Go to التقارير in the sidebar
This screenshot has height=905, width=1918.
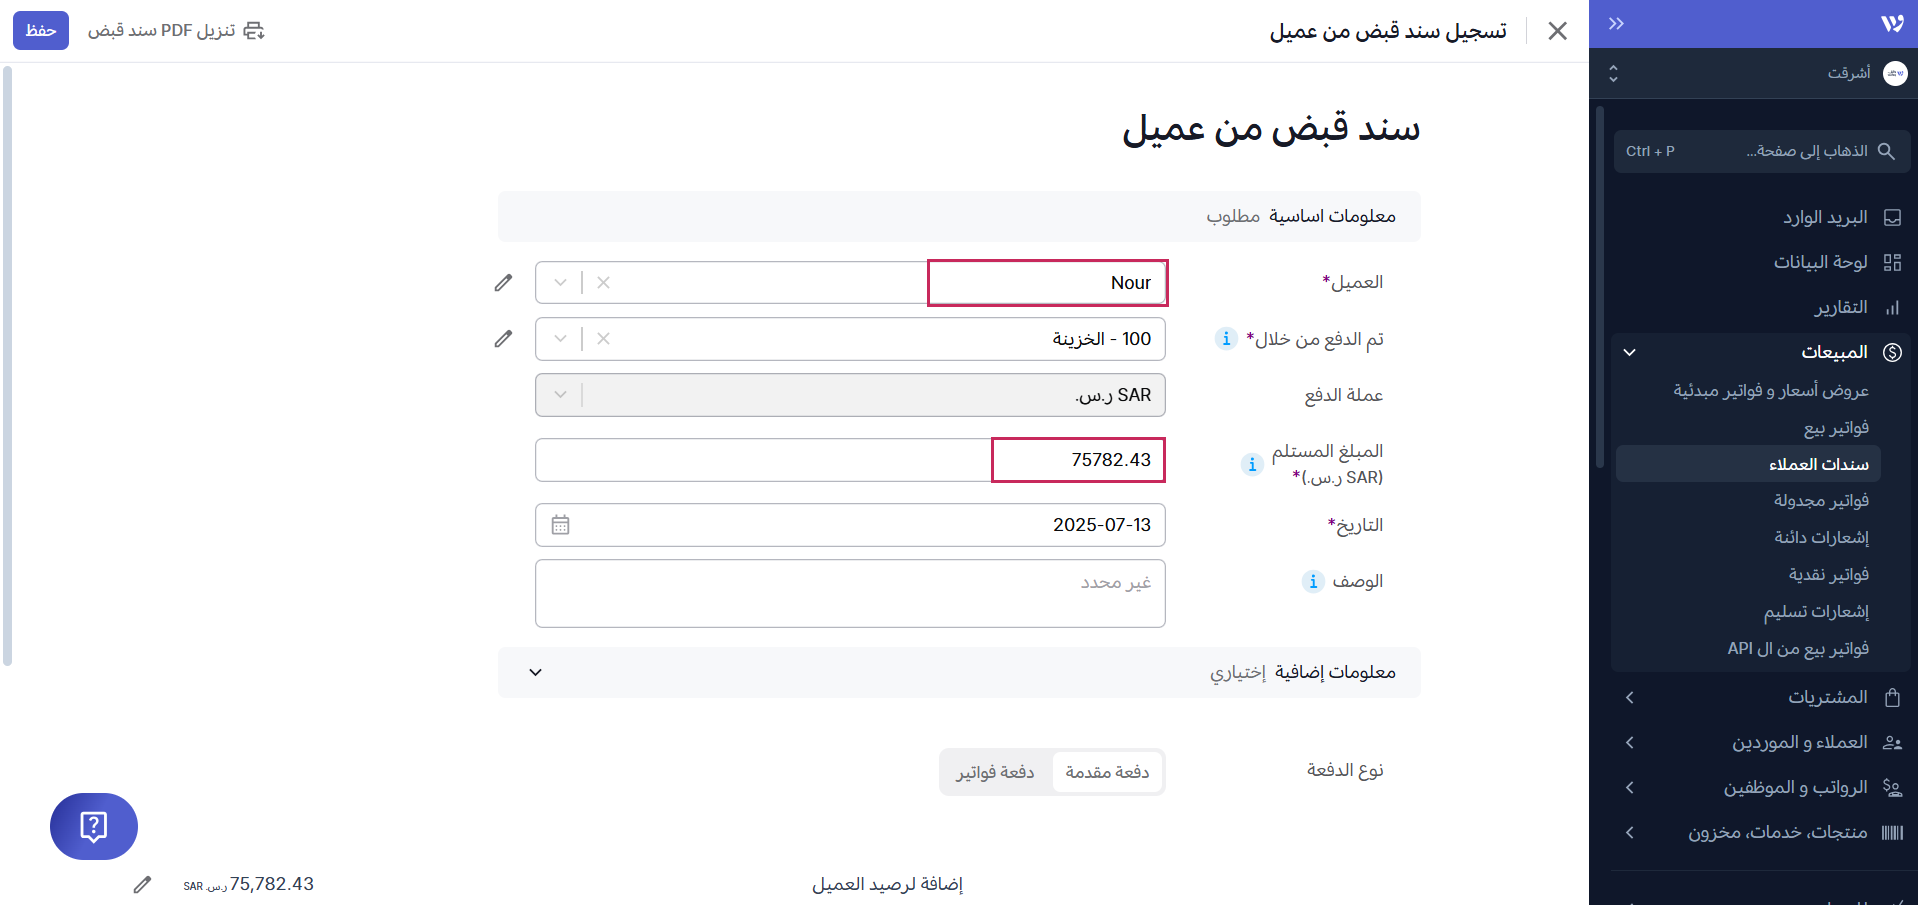pos(1841,307)
